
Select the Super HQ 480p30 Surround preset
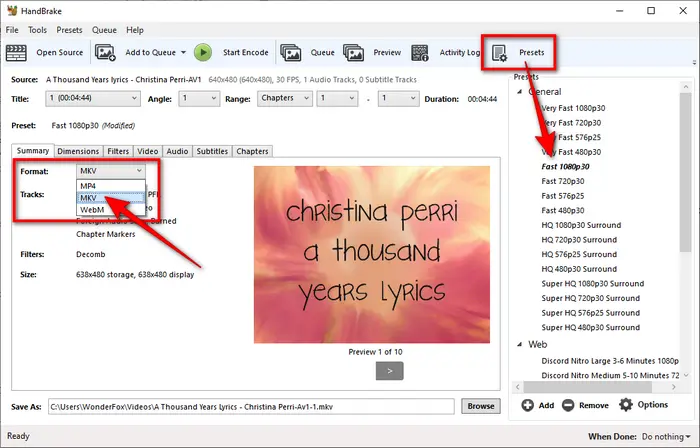click(591, 328)
